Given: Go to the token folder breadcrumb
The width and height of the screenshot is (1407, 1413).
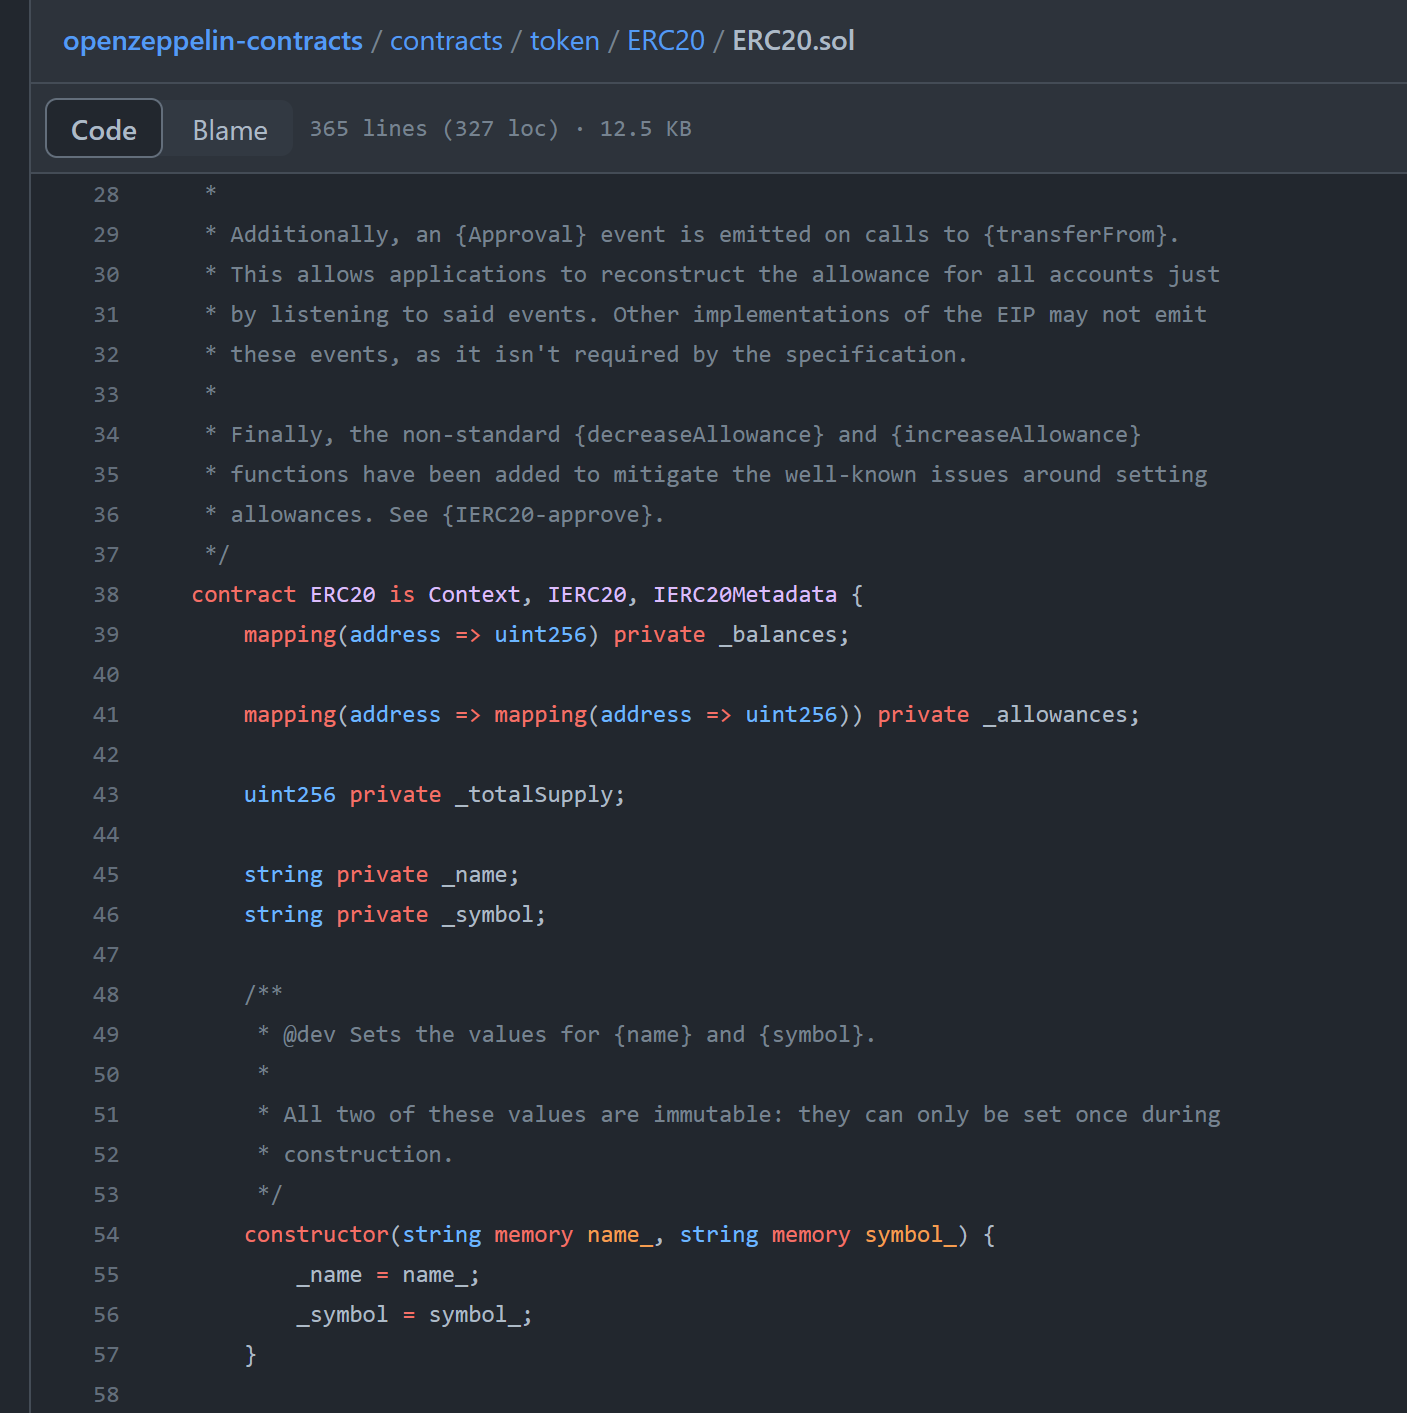Looking at the screenshot, I should (x=564, y=41).
